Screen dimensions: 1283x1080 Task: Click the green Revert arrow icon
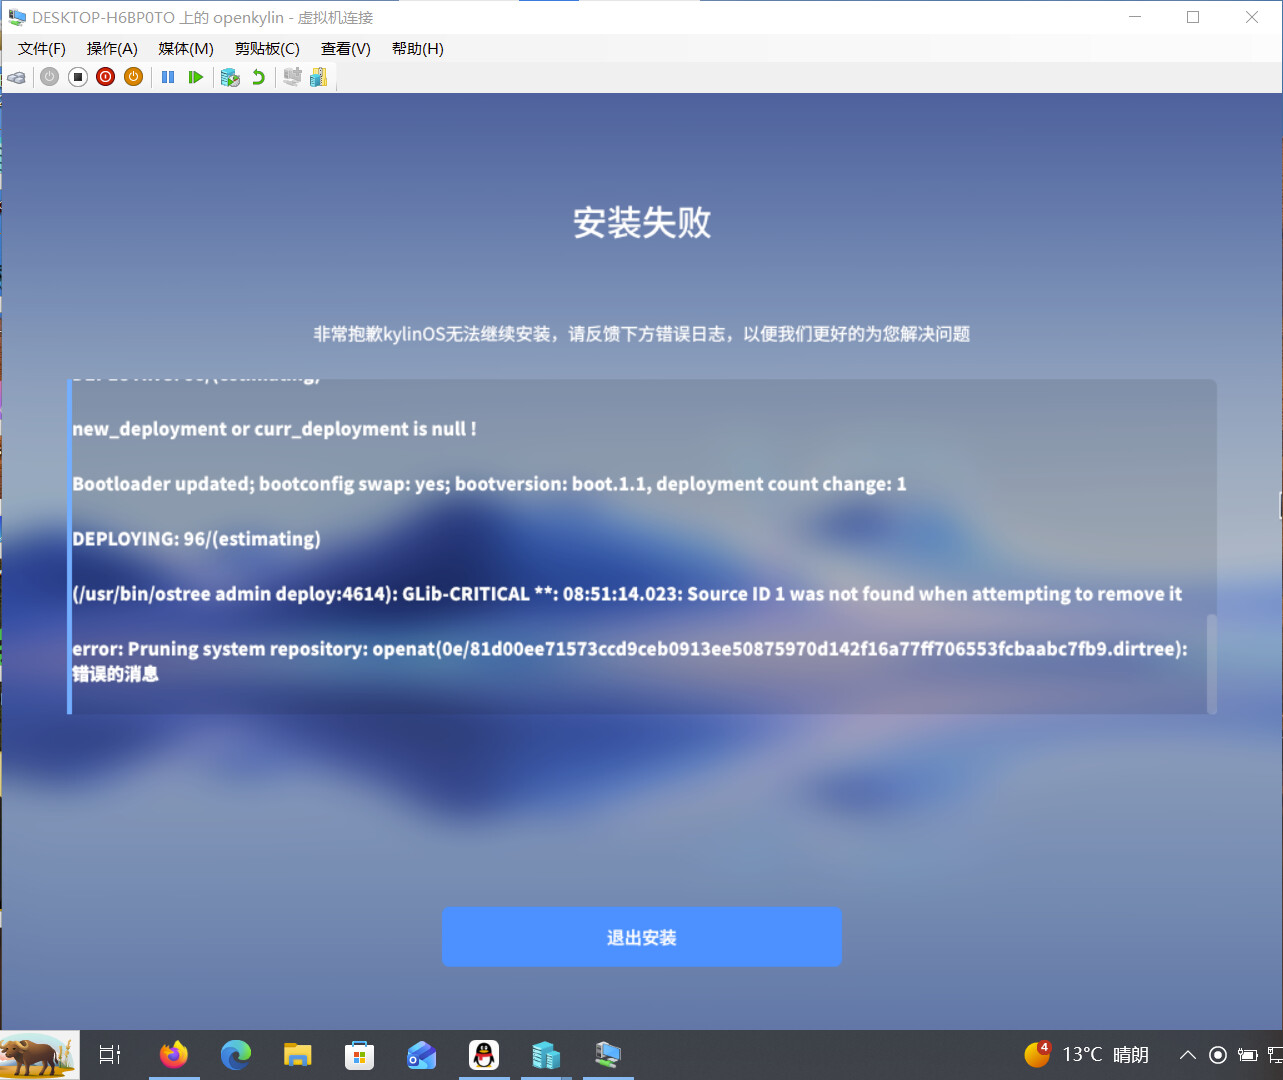258,77
